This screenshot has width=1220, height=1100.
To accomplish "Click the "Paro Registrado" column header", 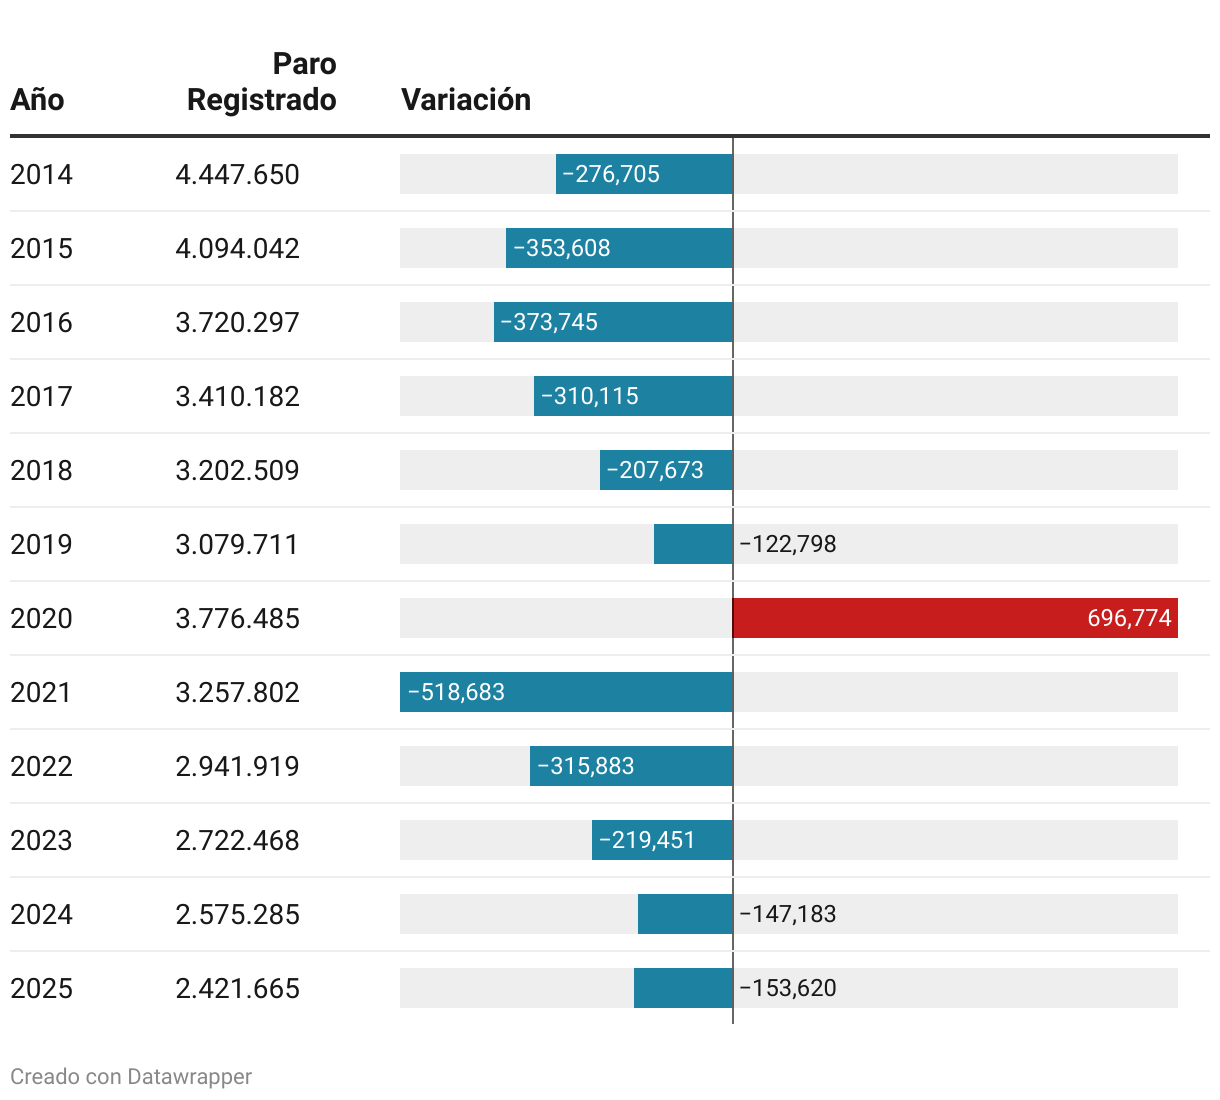I will 262,82.
